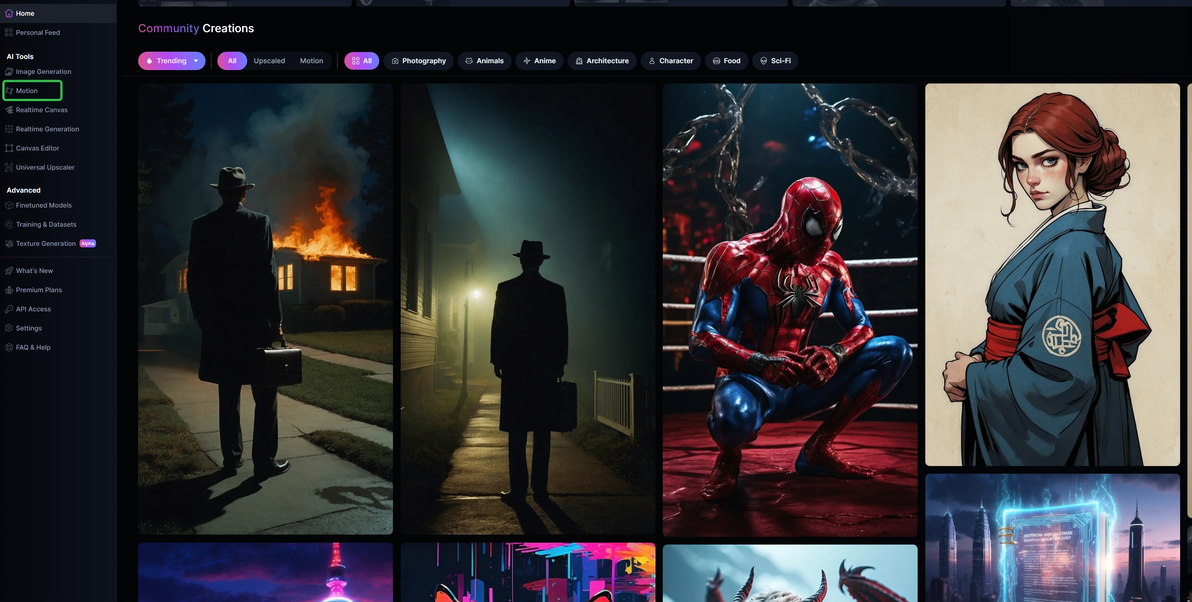
Task: Open Canvas Editor label
Action: pyautogui.click(x=37, y=148)
